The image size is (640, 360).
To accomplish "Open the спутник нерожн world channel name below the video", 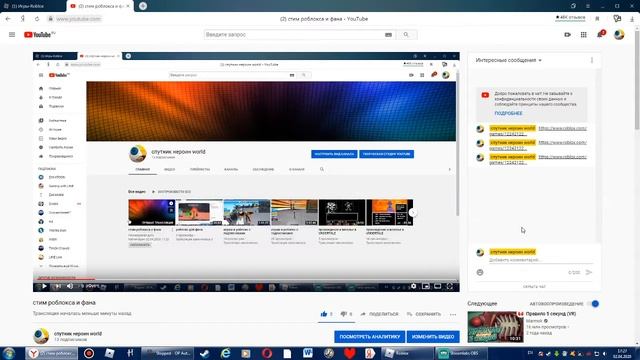I will [x=78, y=333].
